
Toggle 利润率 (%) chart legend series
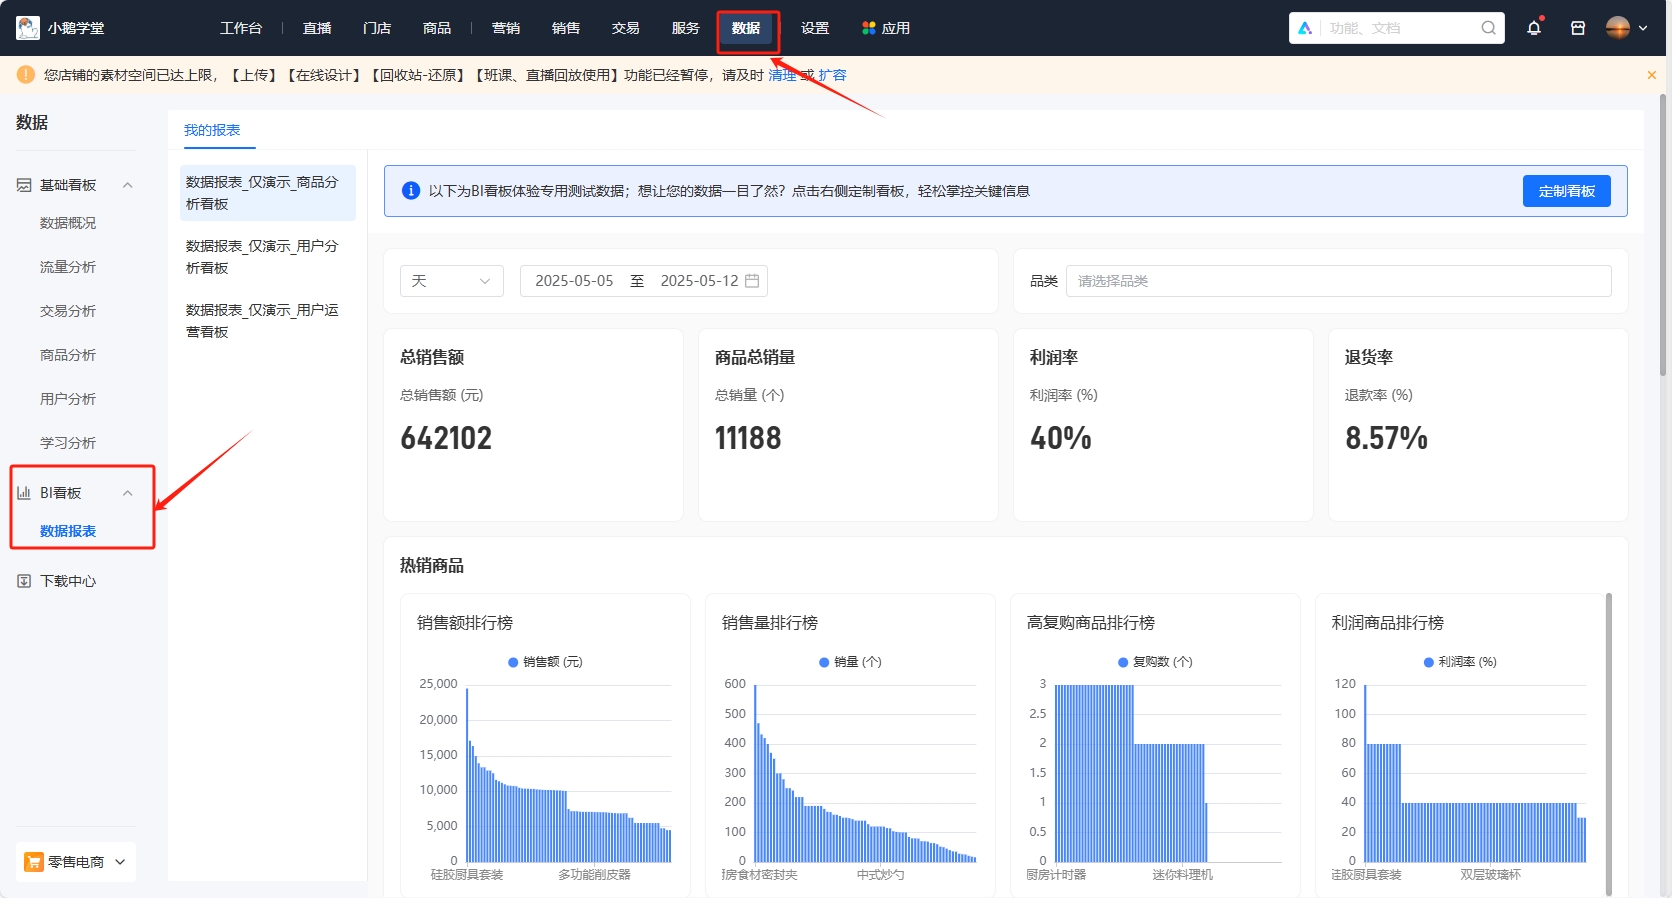point(1460,662)
